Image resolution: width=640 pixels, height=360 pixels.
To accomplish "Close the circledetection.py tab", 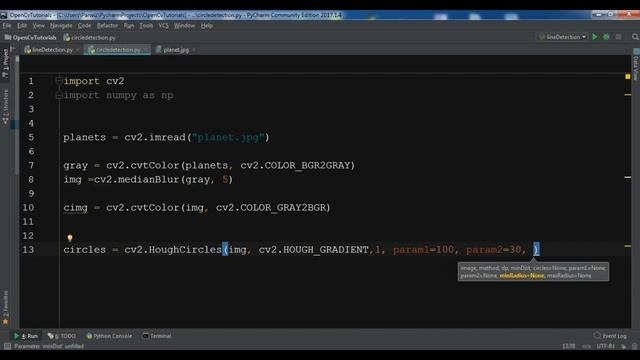I will pyautogui.click(x=146, y=50).
